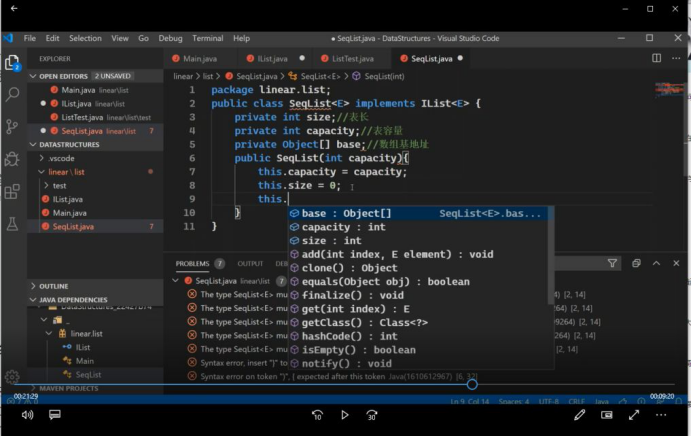Skip forward 30 seconds in video

372,415
